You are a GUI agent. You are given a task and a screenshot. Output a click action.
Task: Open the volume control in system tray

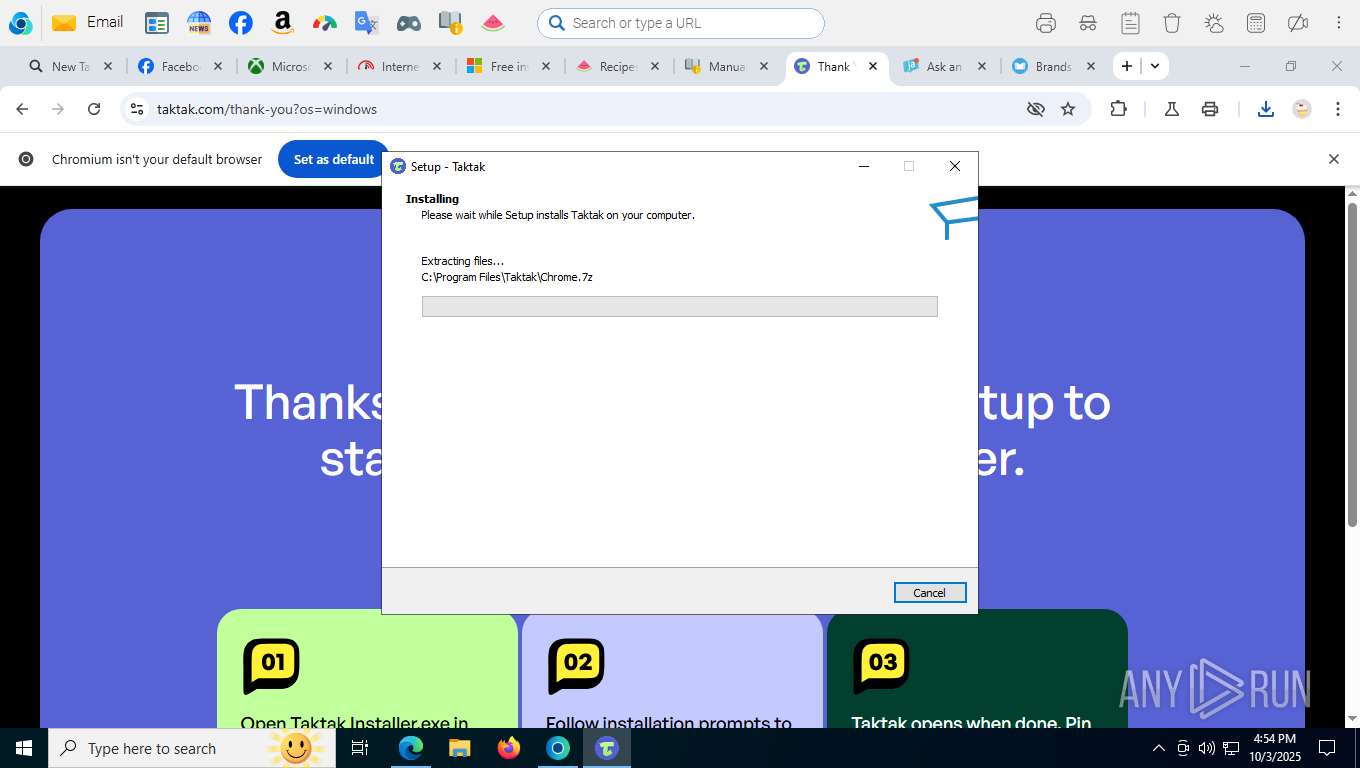coord(1207,748)
